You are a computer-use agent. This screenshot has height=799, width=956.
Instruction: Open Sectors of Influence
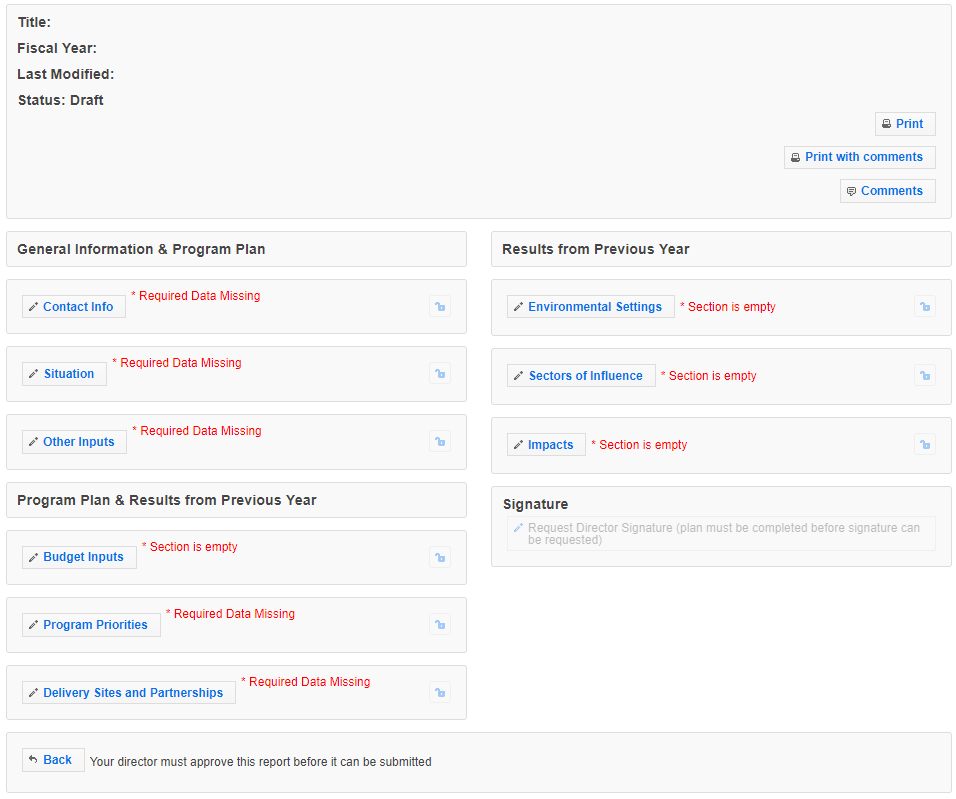tap(581, 376)
